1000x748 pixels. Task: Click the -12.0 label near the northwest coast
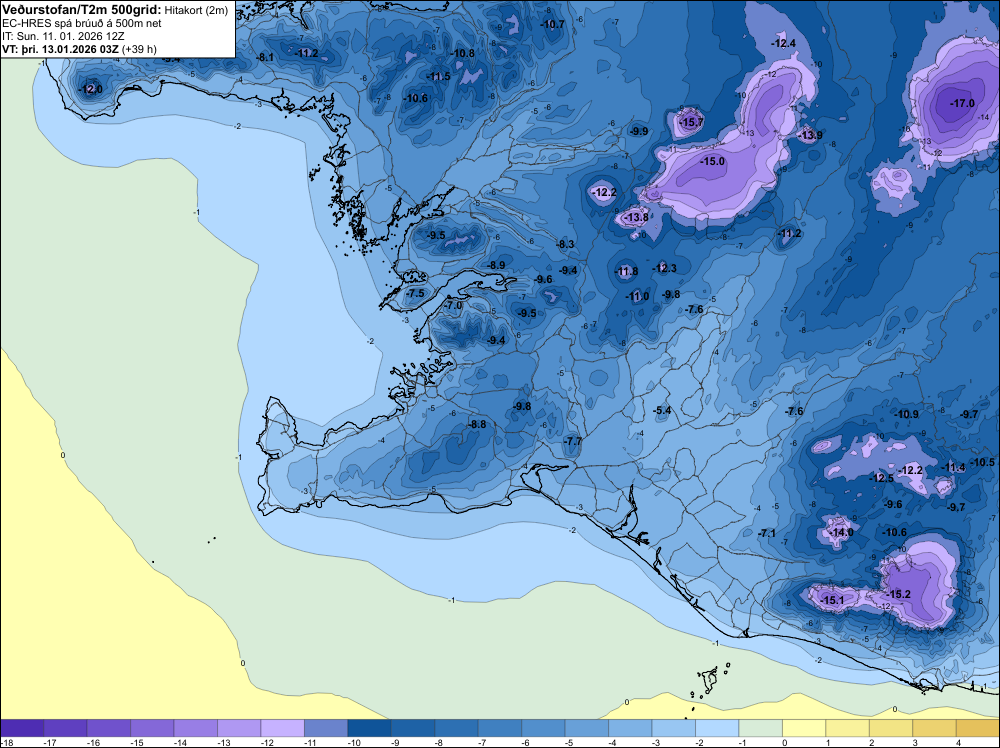[91, 89]
